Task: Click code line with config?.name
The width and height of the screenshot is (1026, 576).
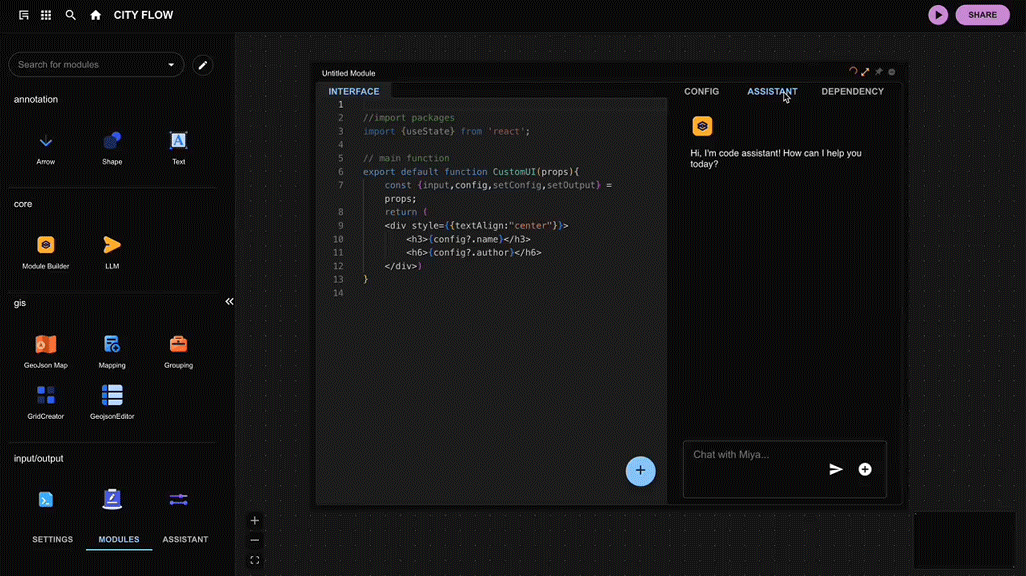Action: click(468, 240)
